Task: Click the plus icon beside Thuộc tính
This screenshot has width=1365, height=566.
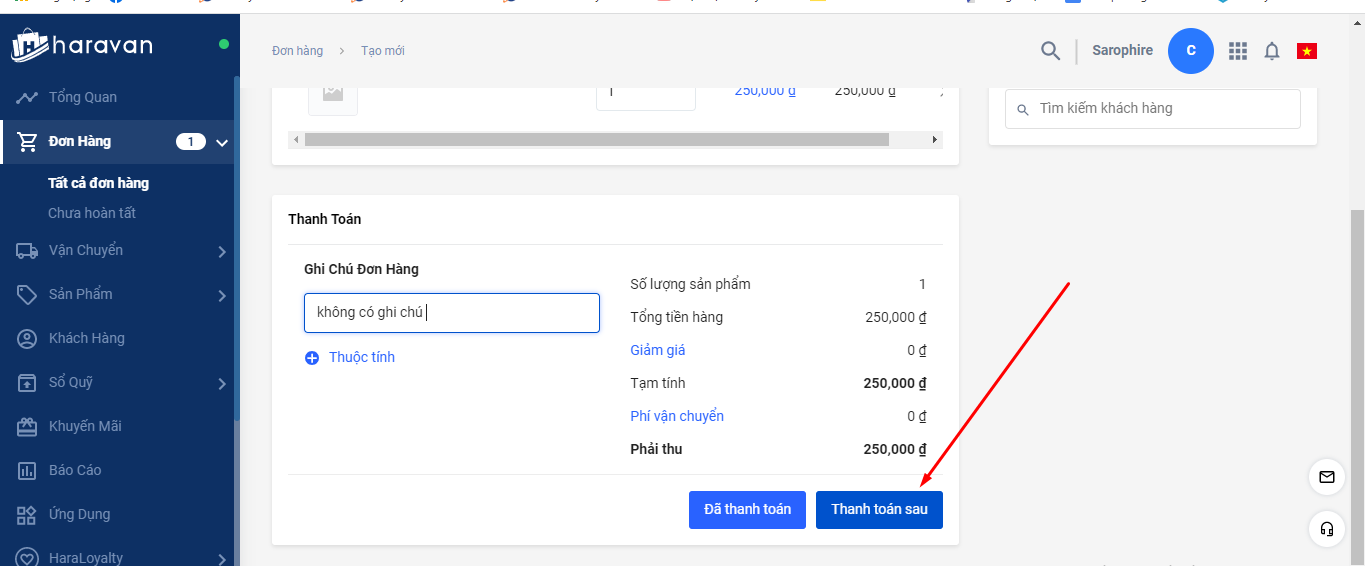Action: [312, 358]
